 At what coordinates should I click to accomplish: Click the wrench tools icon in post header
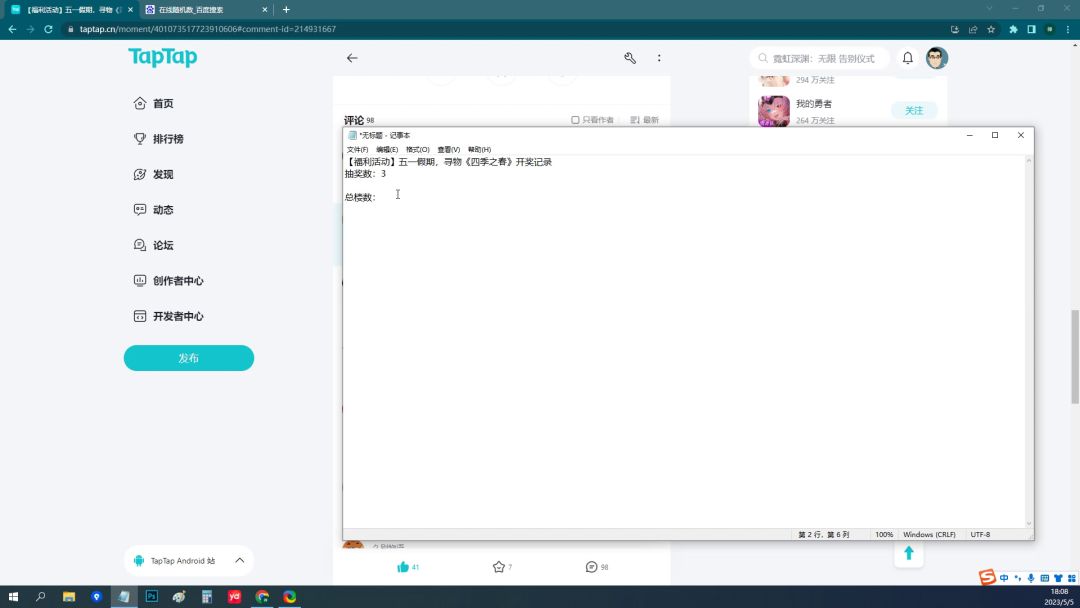click(630, 58)
